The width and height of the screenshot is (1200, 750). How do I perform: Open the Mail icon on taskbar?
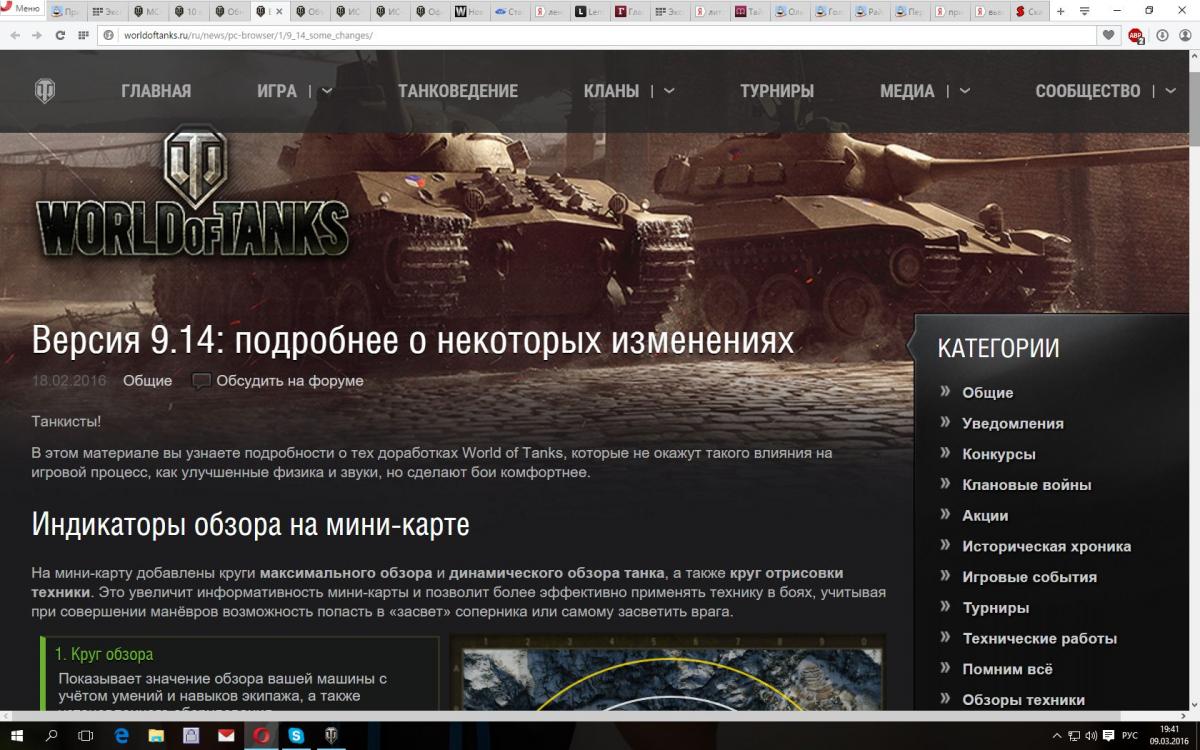point(226,736)
